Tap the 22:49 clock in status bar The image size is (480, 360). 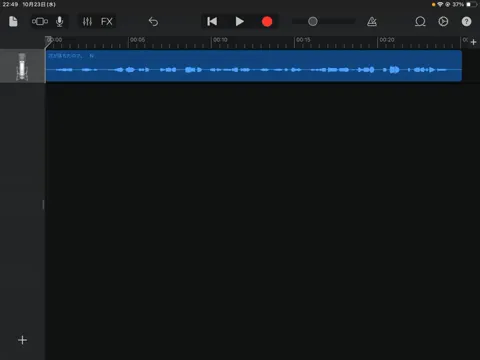pos(10,4)
